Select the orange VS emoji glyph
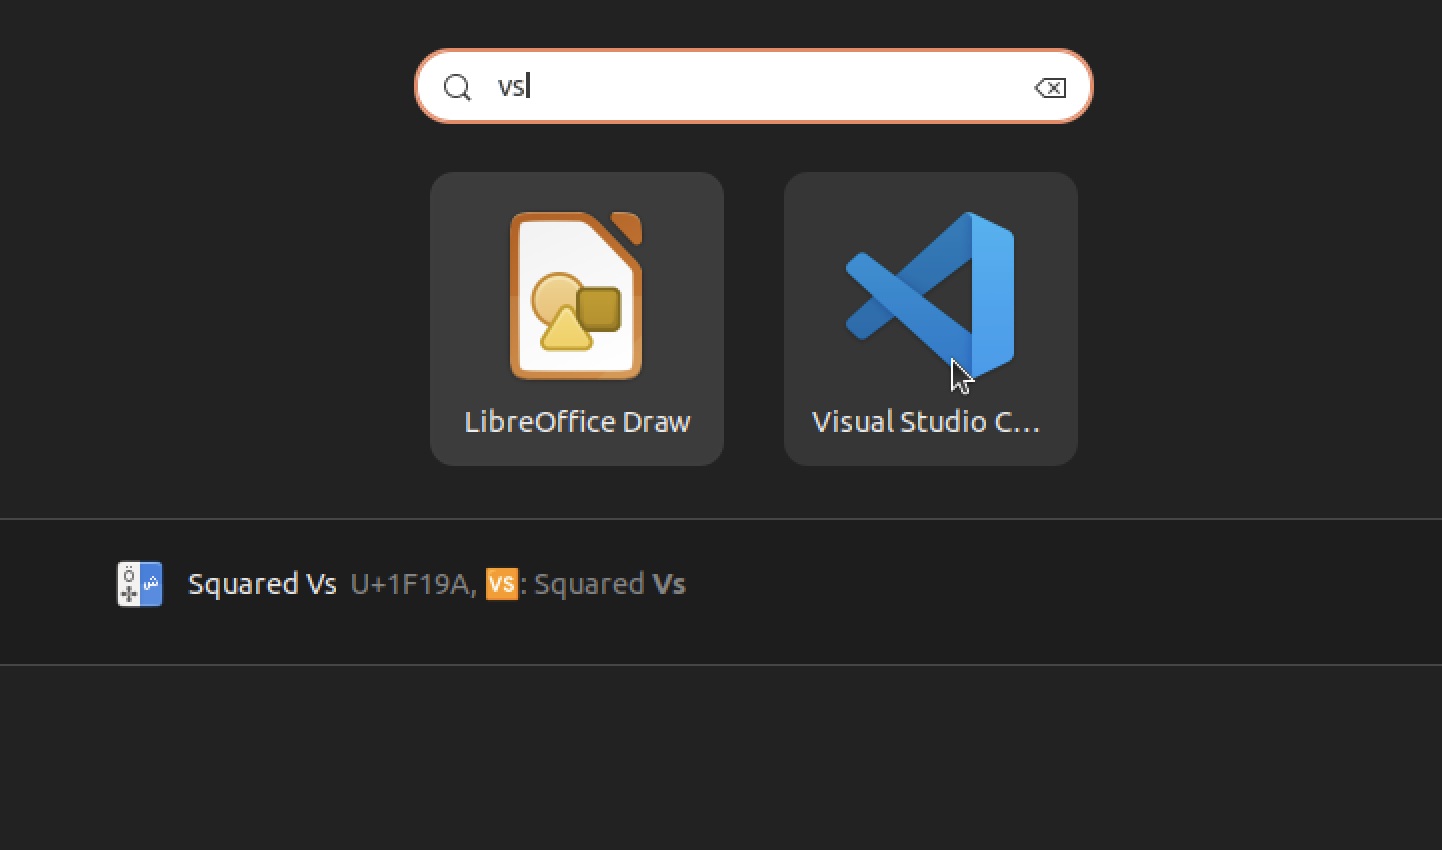Viewport: 1442px width, 850px height. [x=502, y=583]
